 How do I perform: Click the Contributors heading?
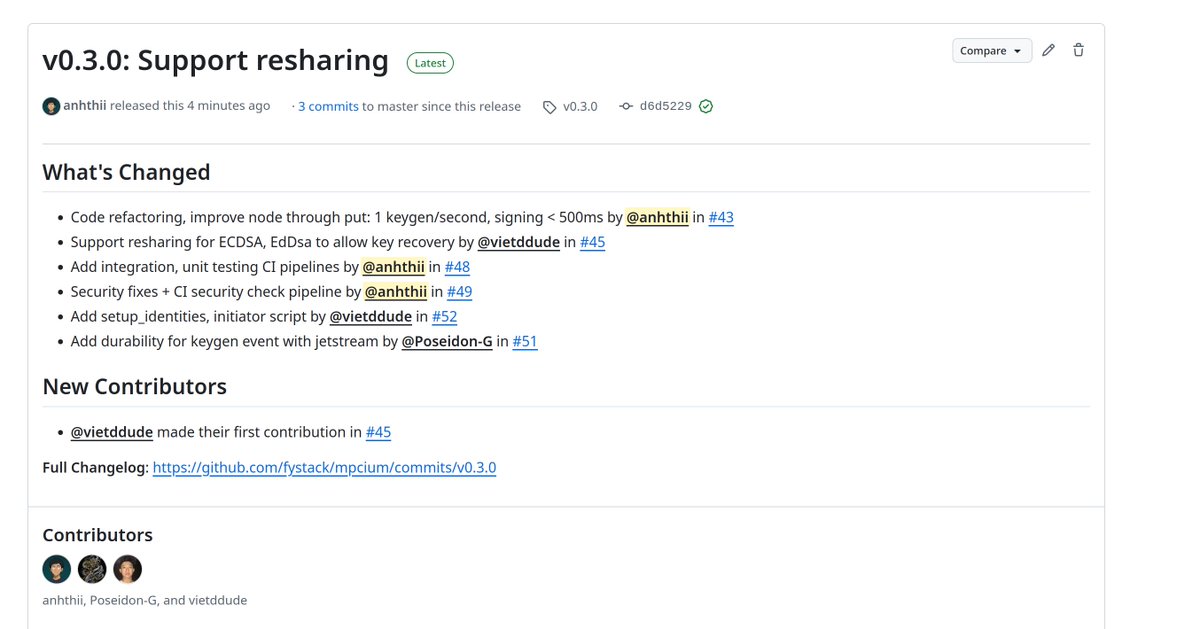click(x=97, y=535)
